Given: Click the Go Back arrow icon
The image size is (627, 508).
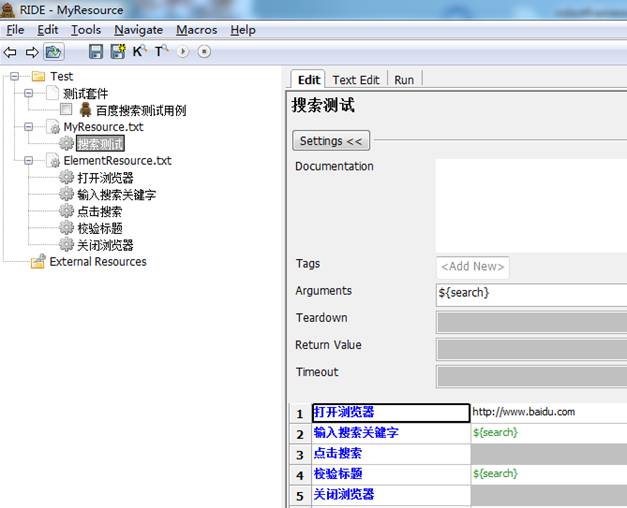Looking at the screenshot, I should tap(10, 52).
